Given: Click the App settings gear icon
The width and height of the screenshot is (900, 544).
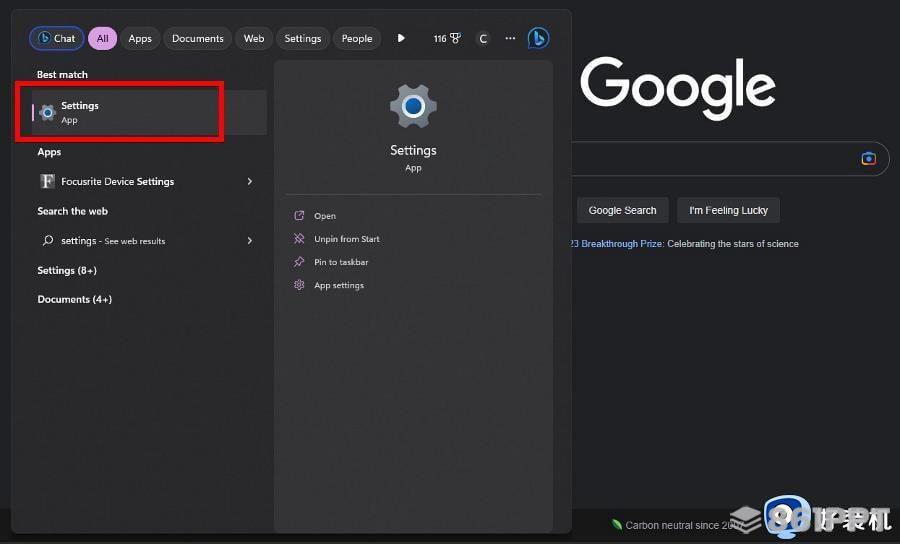Looking at the screenshot, I should pos(299,285).
